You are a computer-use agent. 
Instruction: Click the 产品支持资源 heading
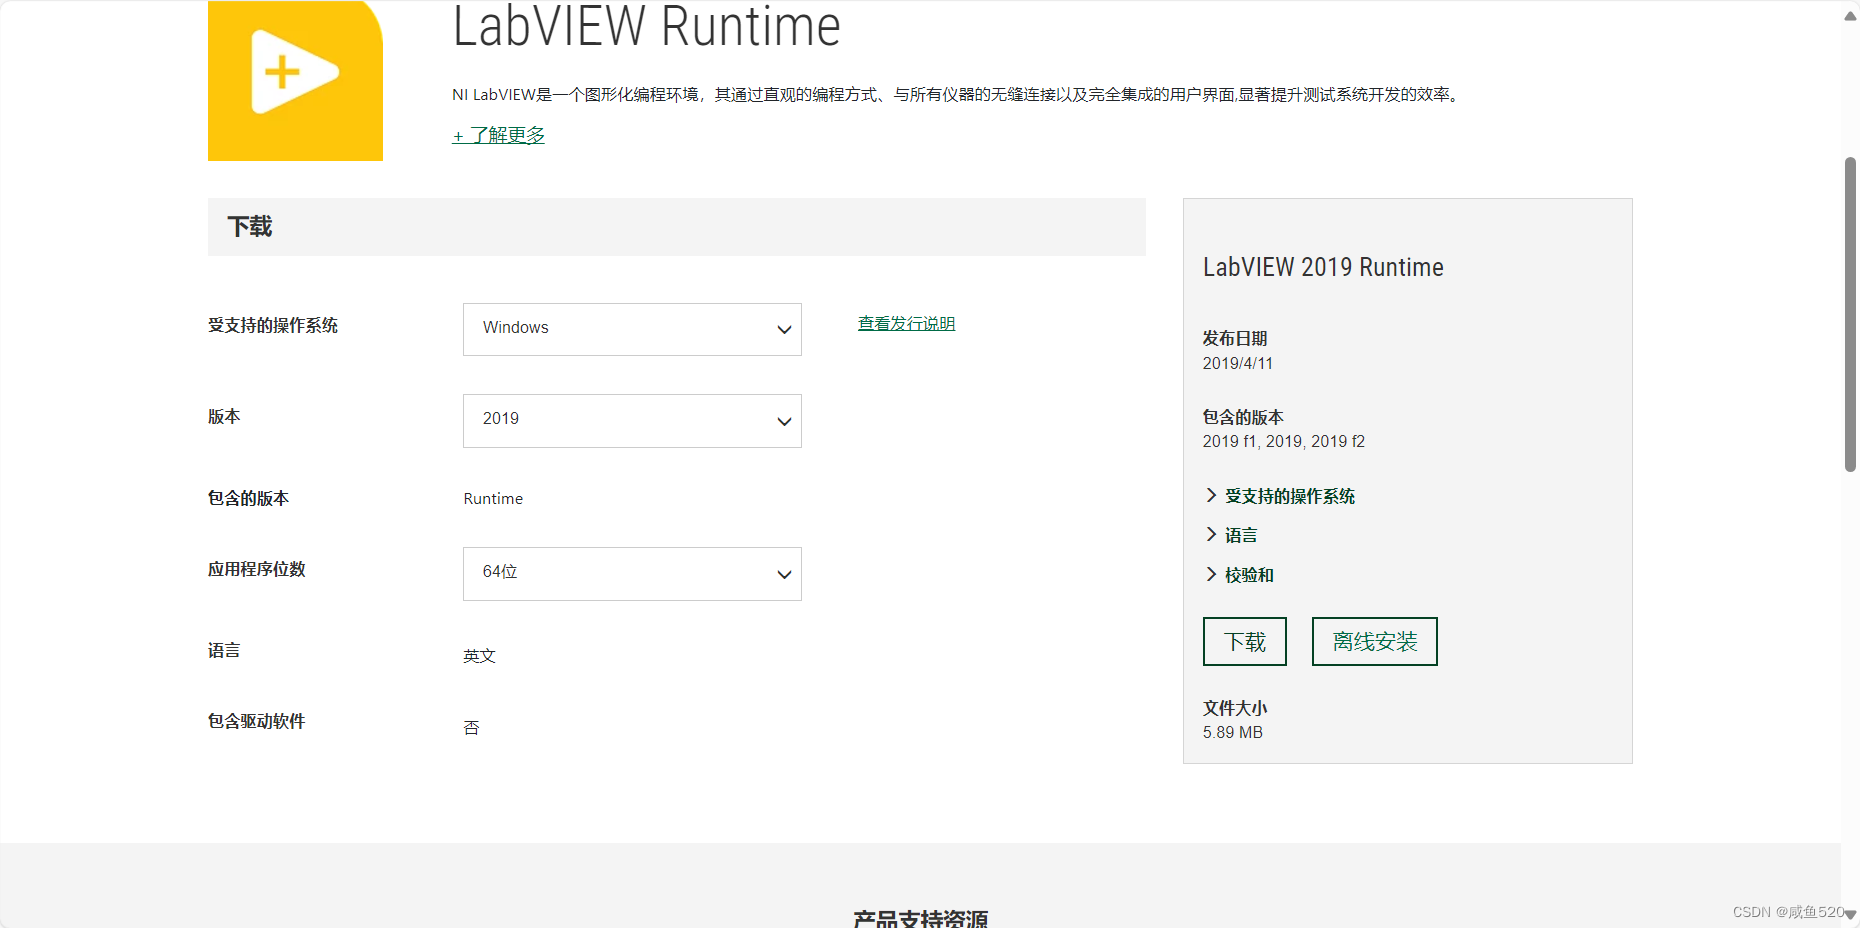(921, 918)
